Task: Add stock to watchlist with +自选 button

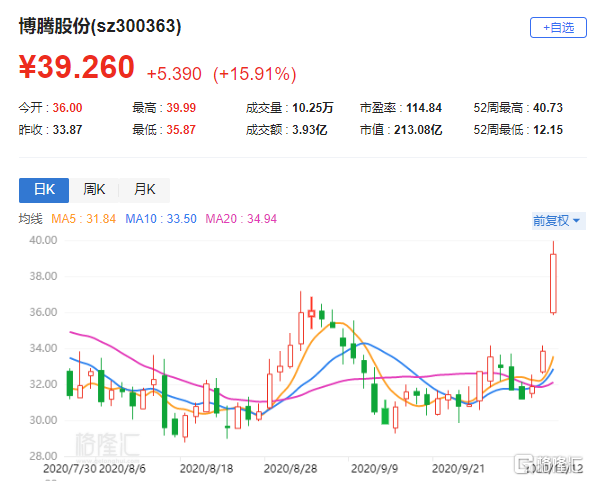Action: pos(558,27)
